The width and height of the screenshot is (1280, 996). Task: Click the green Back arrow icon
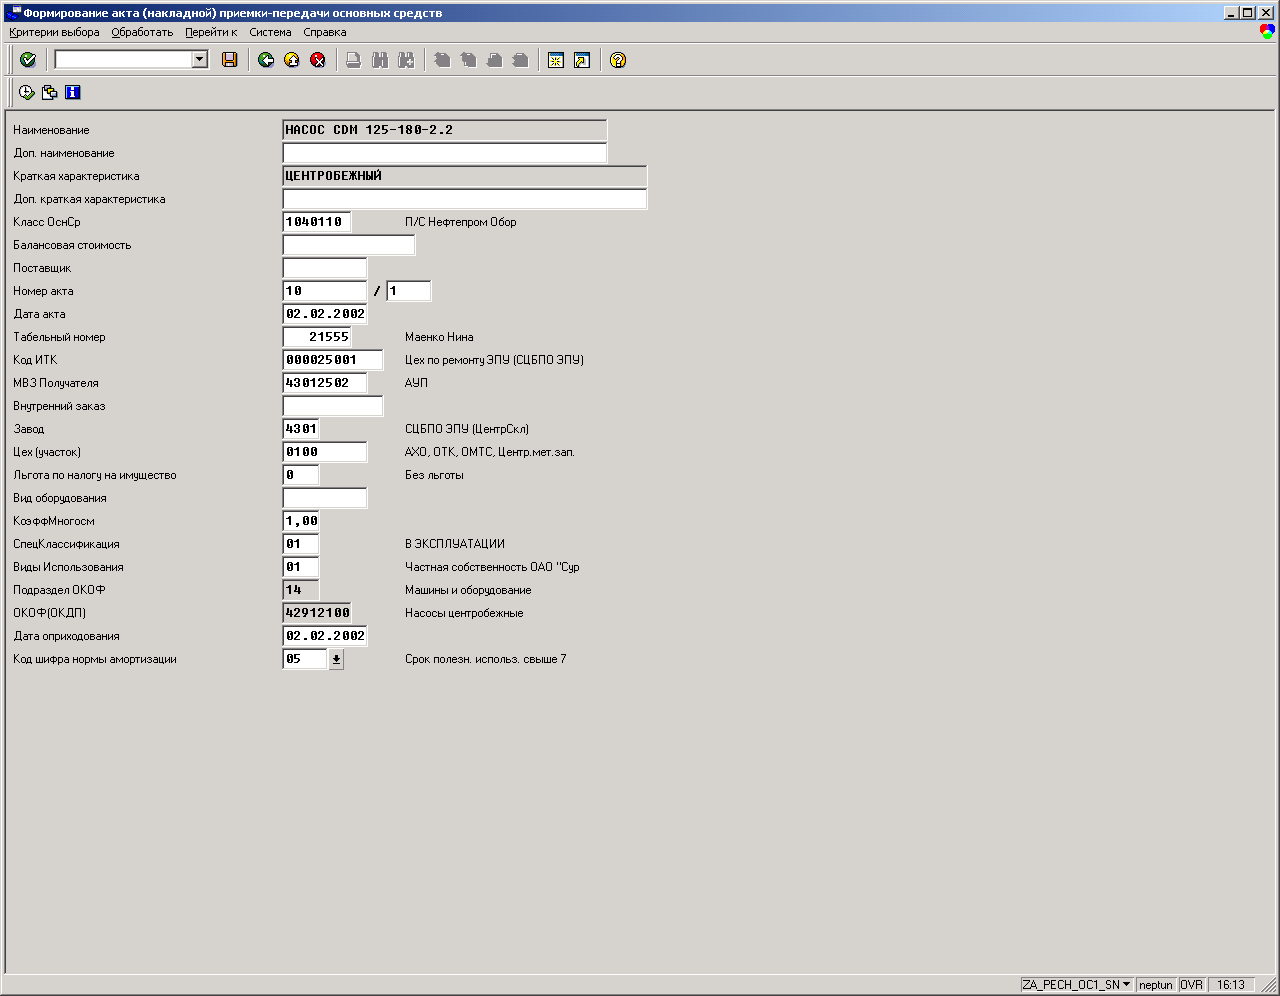click(x=266, y=60)
